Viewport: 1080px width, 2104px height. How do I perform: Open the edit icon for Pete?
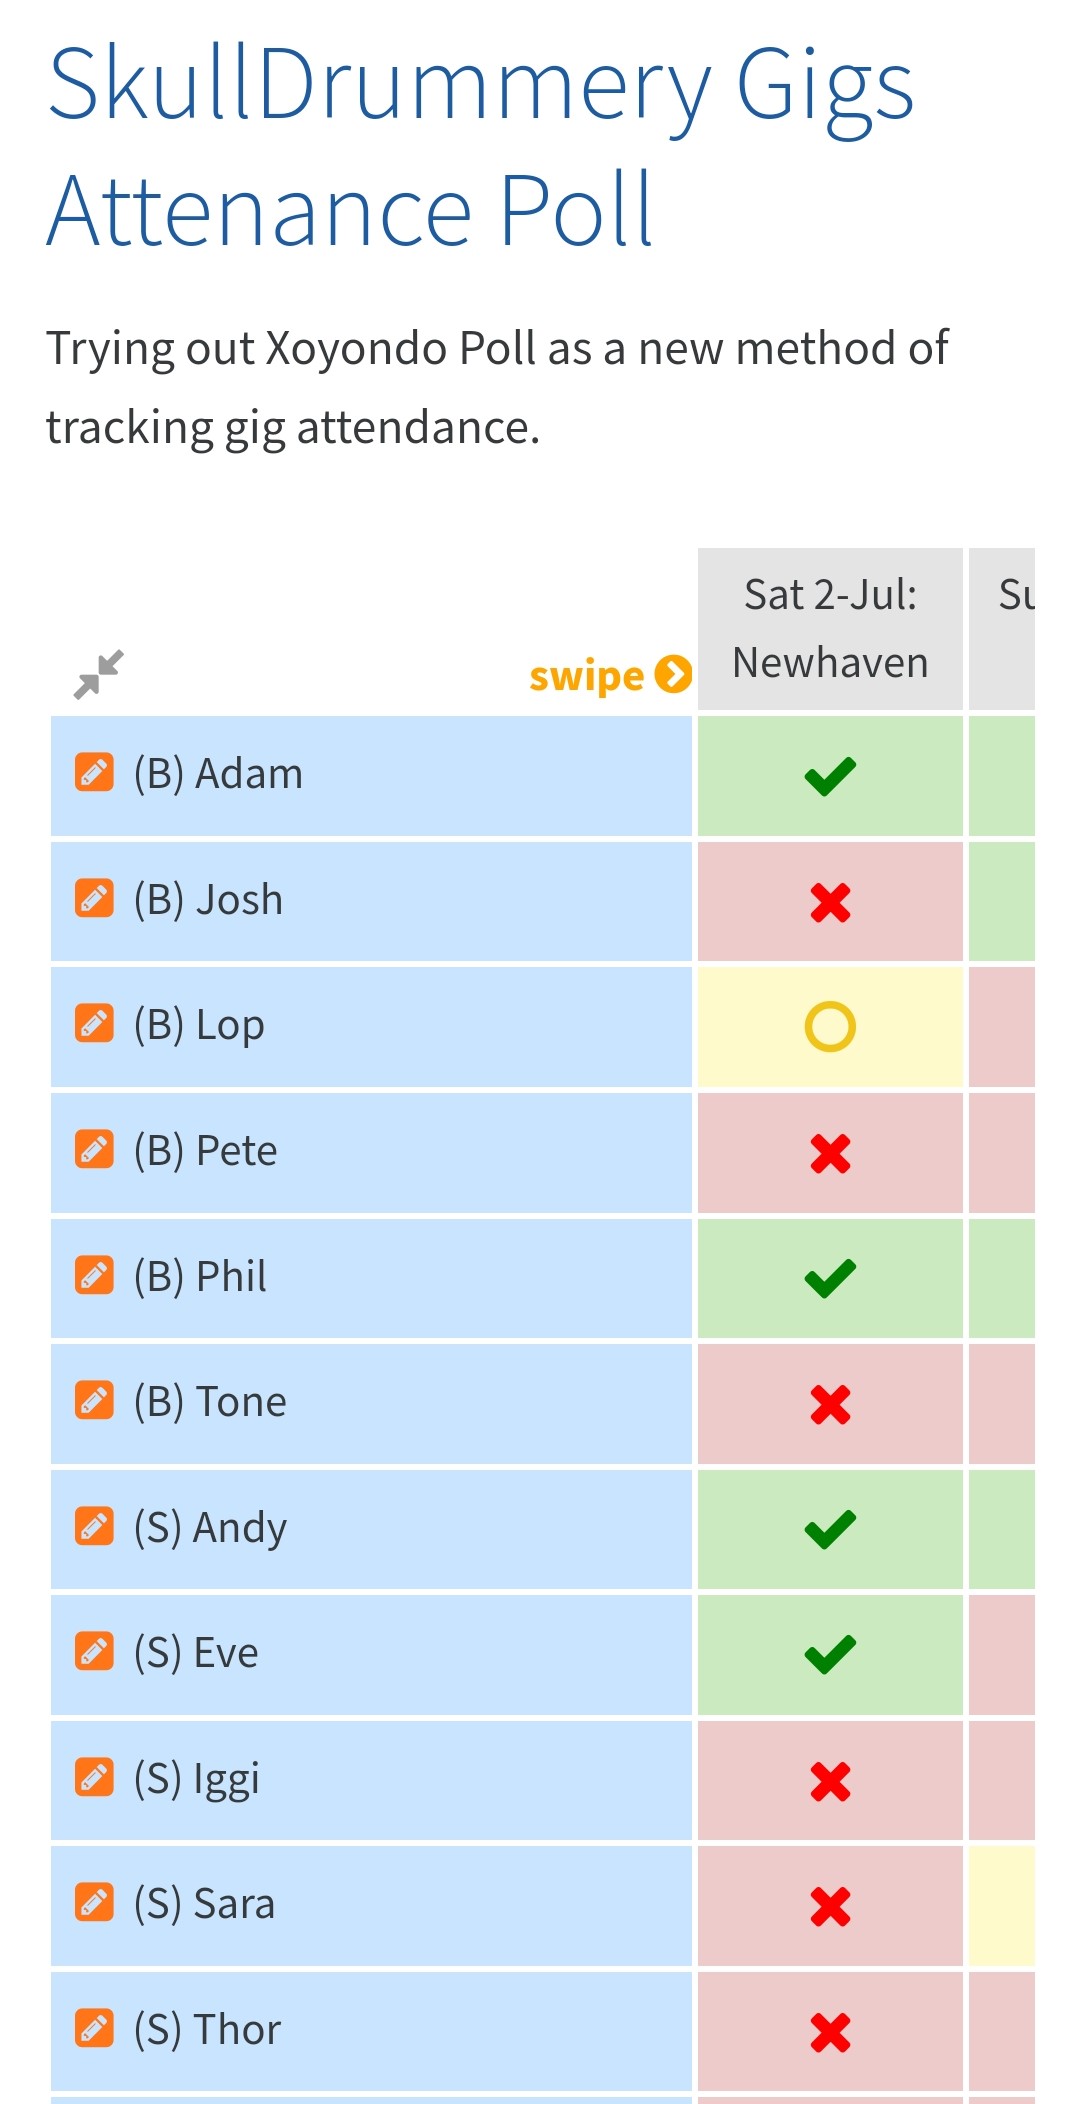pyautogui.click(x=94, y=1150)
